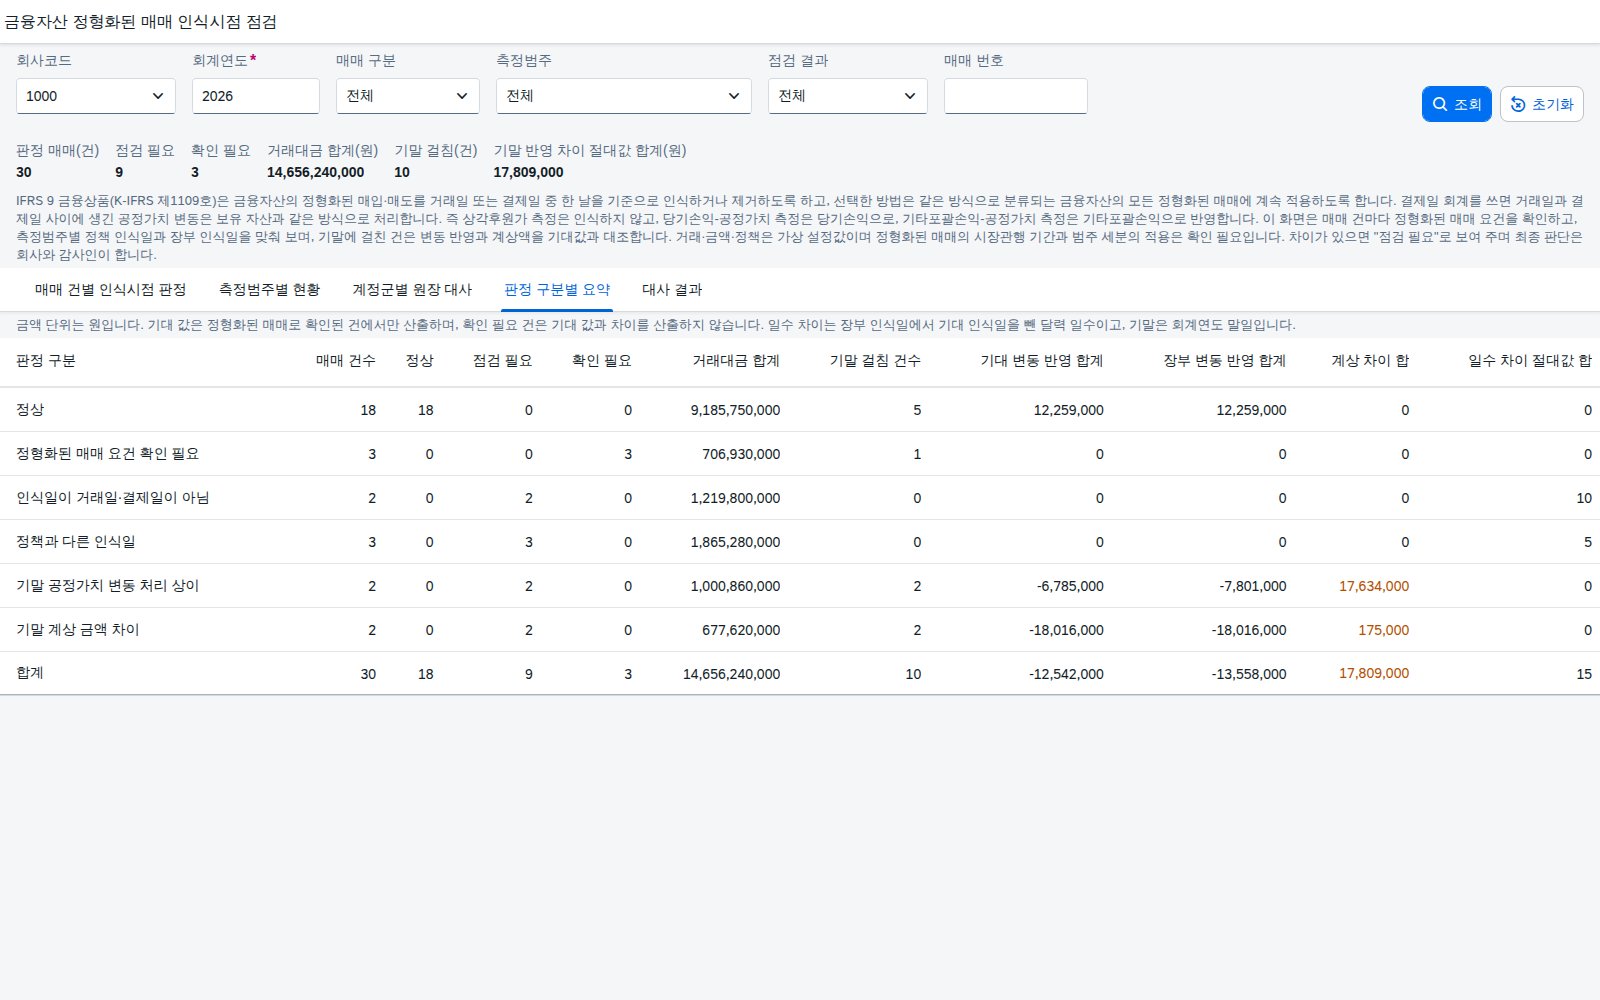
Task: Click the 175,000 difference value
Action: (1384, 630)
